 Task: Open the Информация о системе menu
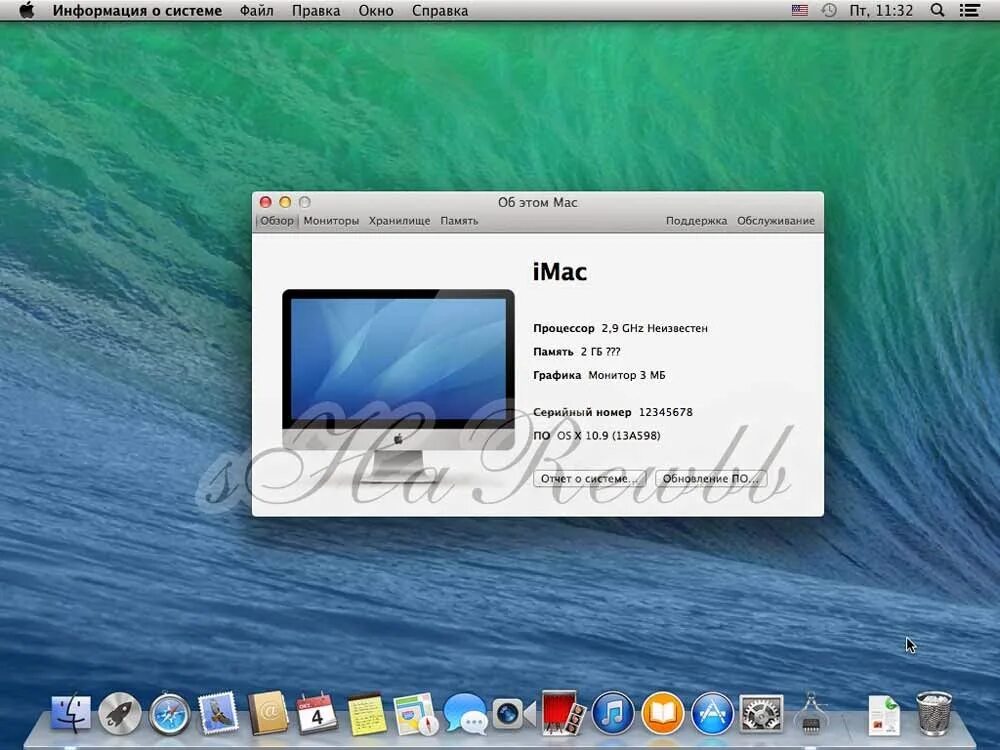click(x=137, y=11)
